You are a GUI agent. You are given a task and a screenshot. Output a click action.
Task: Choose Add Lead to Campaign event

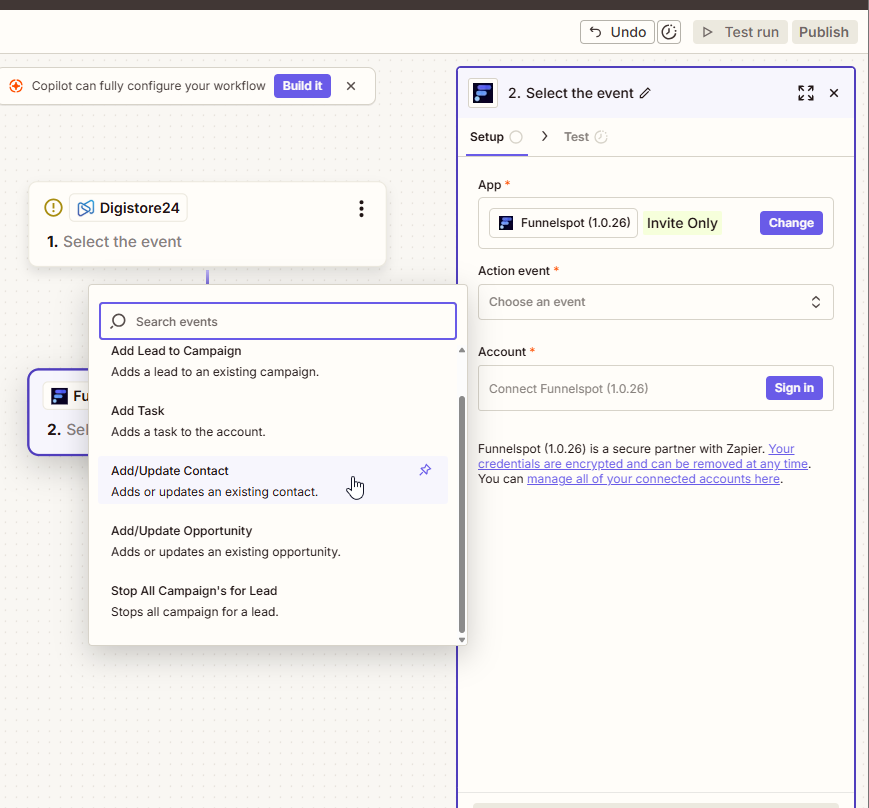pos(273,361)
